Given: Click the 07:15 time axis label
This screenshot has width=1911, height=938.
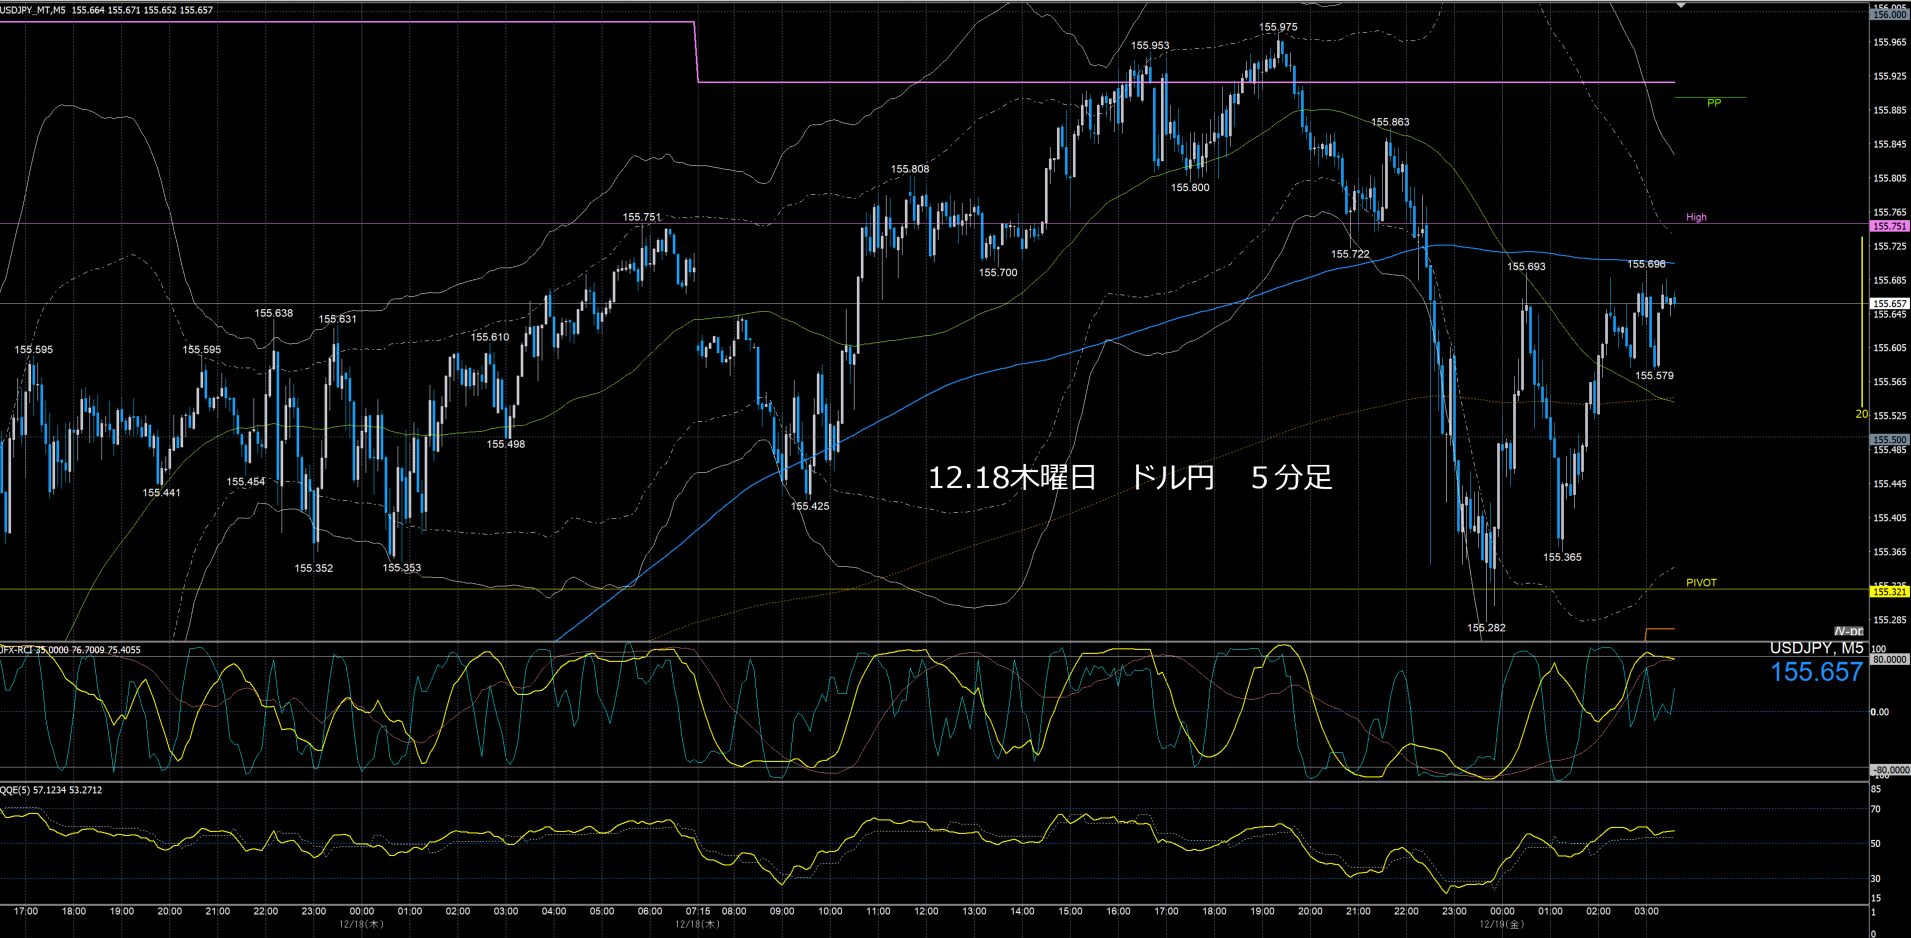Looking at the screenshot, I should pyautogui.click(x=698, y=911).
